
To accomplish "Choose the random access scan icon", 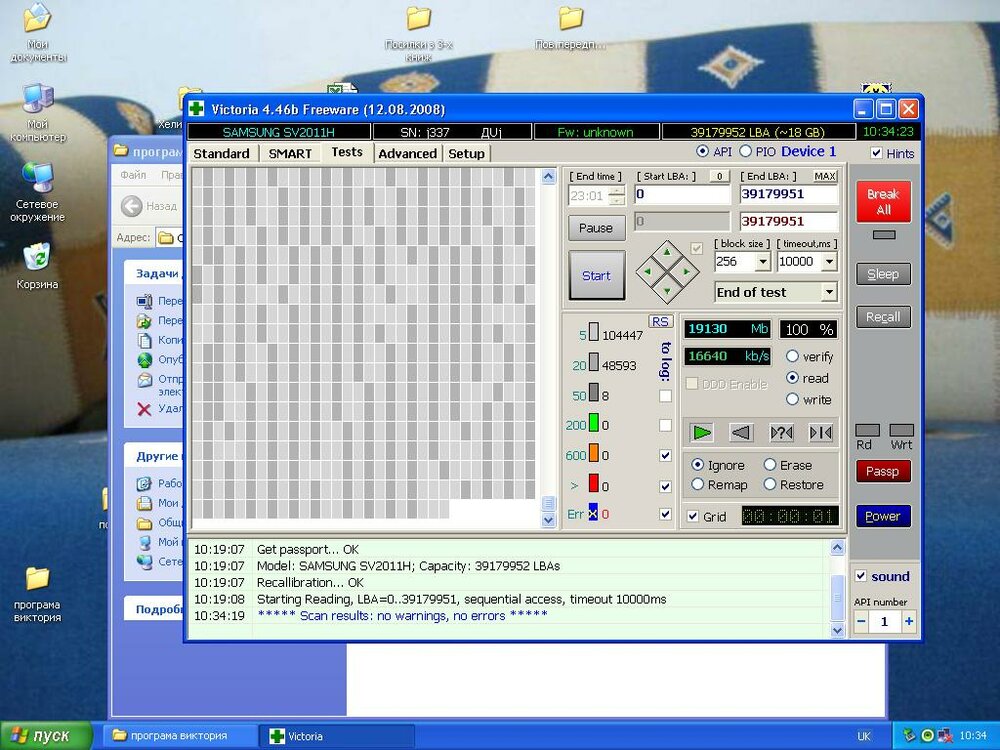I will 781,432.
